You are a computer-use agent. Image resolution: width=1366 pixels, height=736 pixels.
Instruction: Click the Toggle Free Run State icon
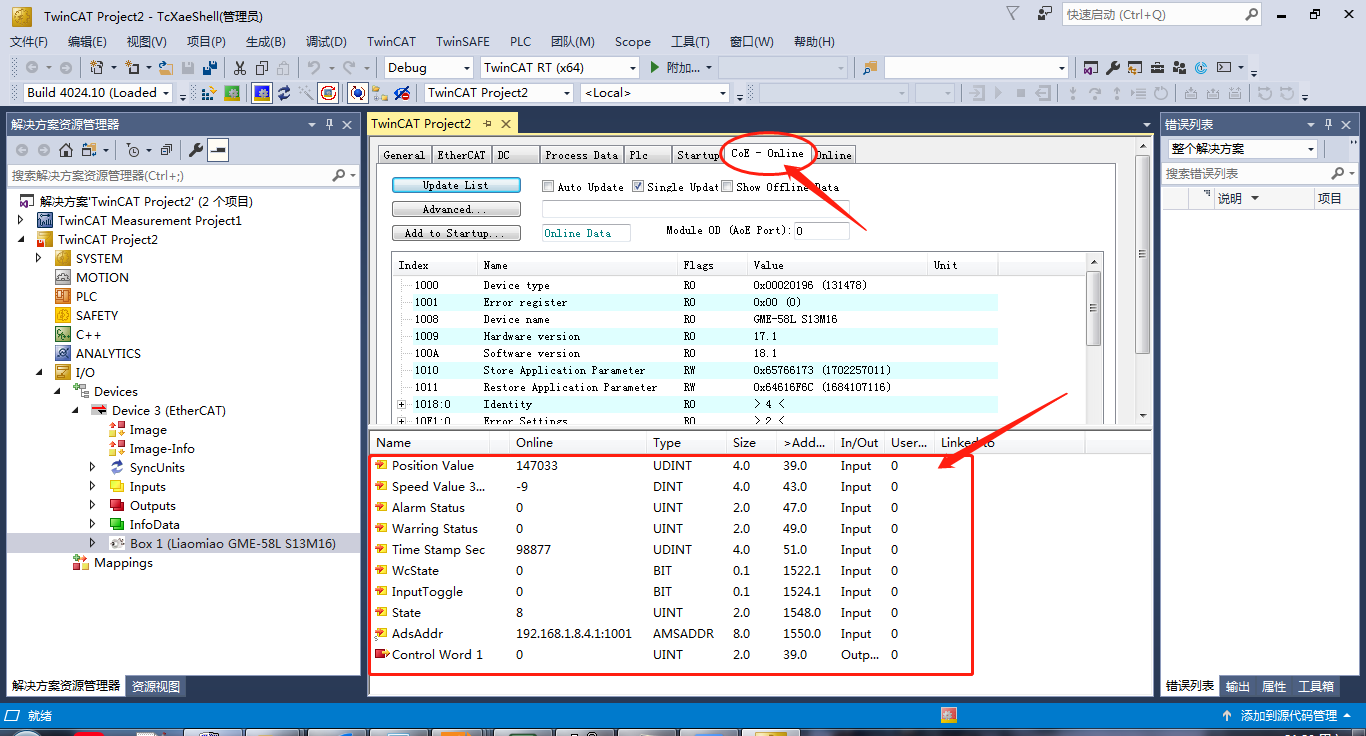coord(328,93)
